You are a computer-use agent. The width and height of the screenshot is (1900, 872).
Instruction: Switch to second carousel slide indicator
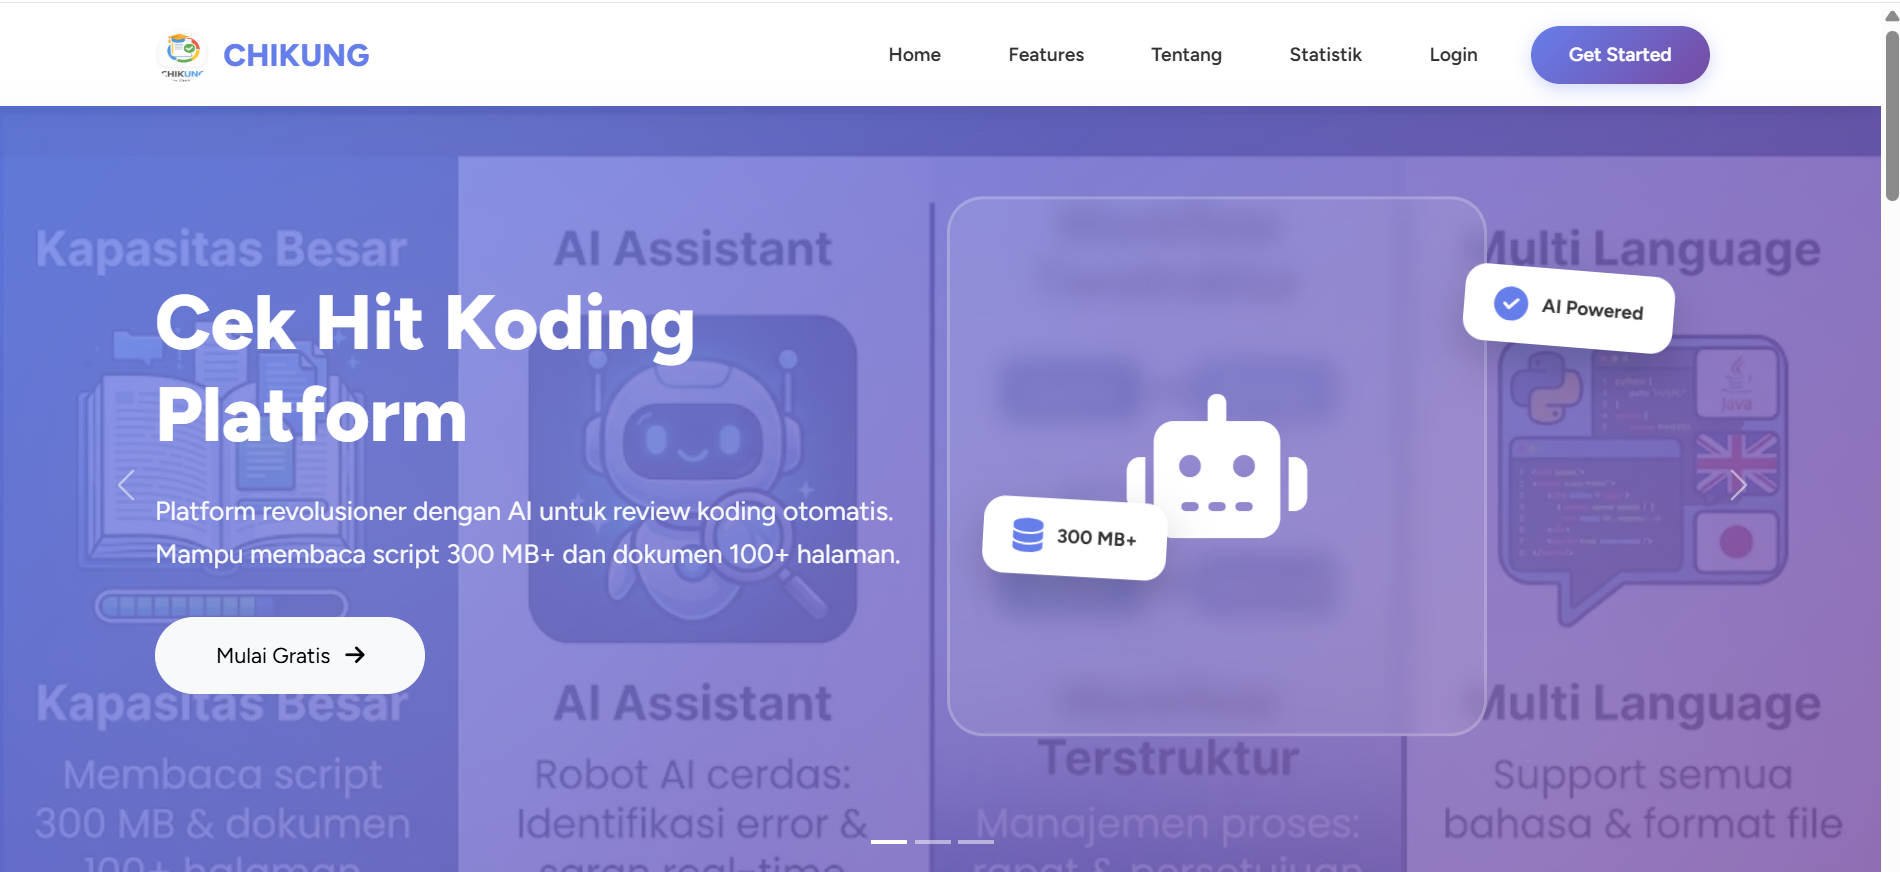(932, 842)
